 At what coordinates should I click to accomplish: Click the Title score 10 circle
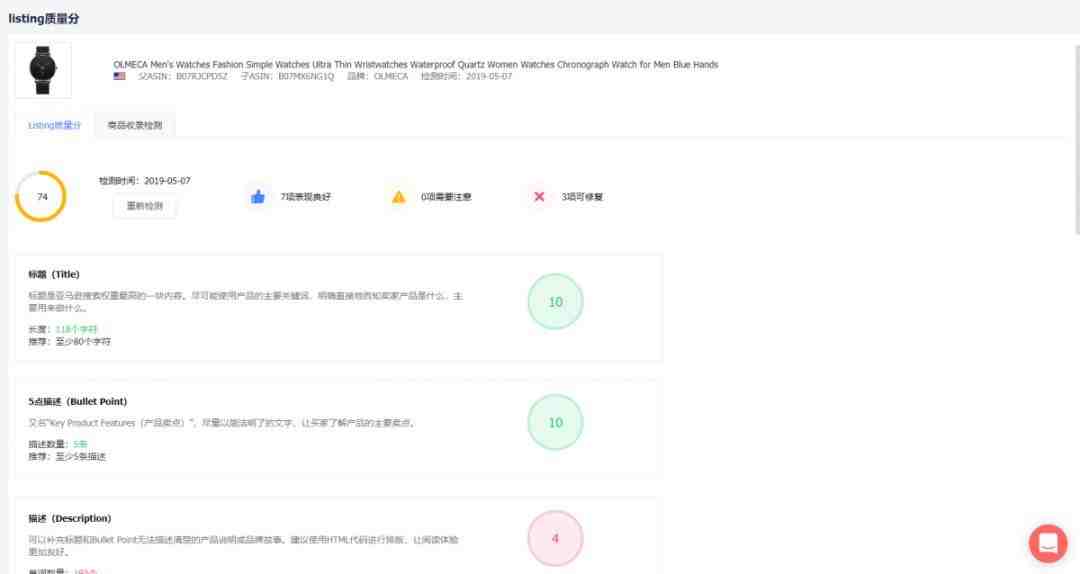(555, 302)
